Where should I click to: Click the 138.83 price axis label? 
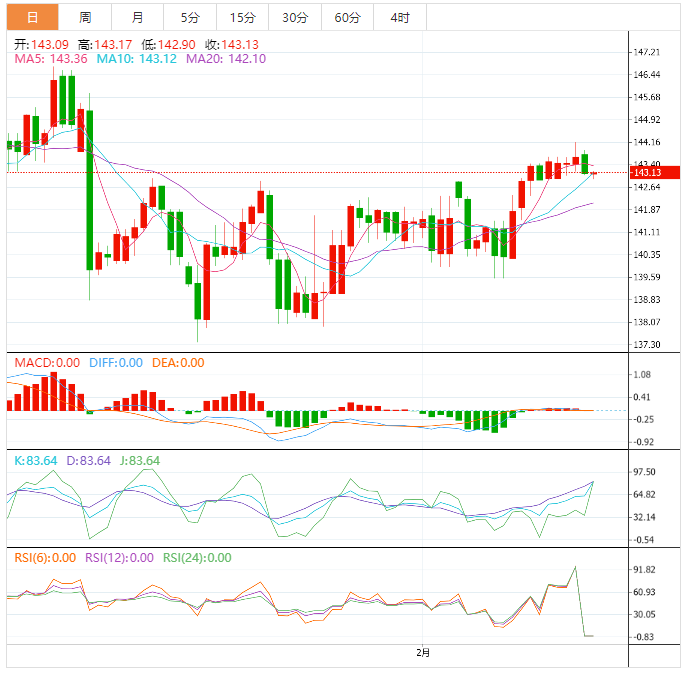click(647, 300)
